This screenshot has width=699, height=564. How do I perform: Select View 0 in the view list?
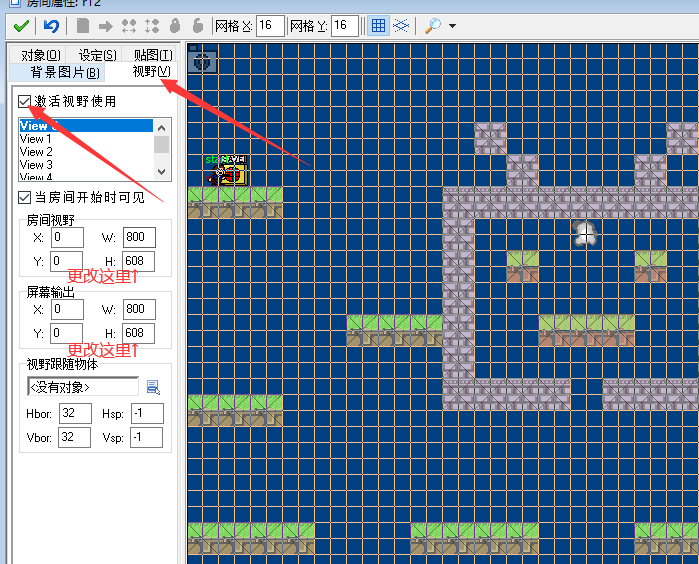point(86,126)
